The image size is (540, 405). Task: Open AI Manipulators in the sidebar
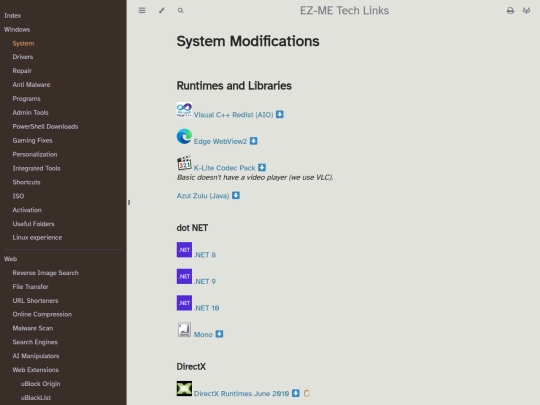[36, 356]
